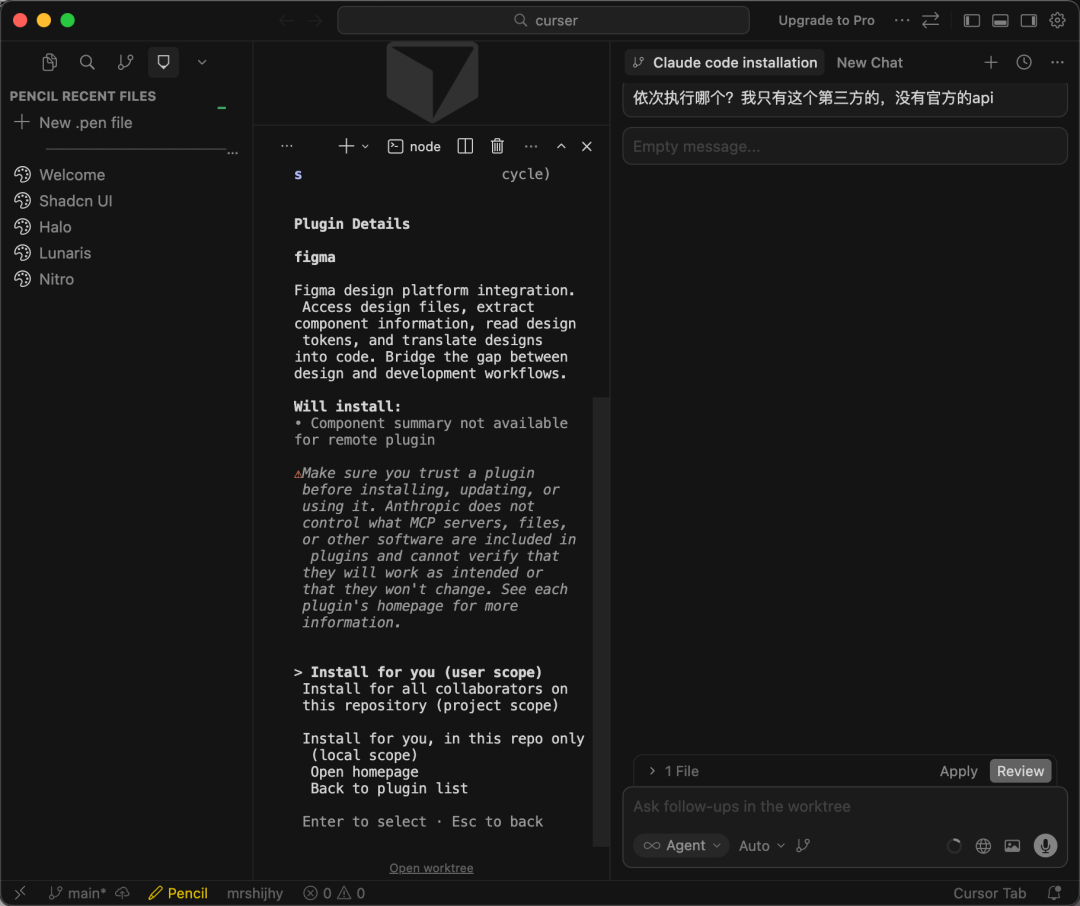Open the Auto model dropdown
Viewport: 1080px width, 906px height.
coord(761,845)
